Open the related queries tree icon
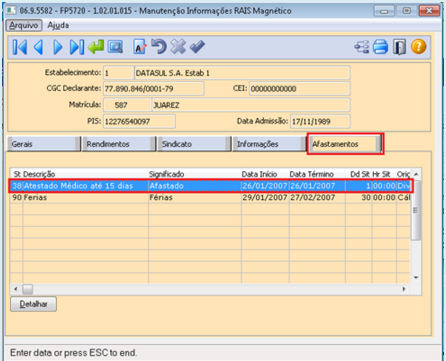Viewport: 446px width, 361px height. pos(361,47)
